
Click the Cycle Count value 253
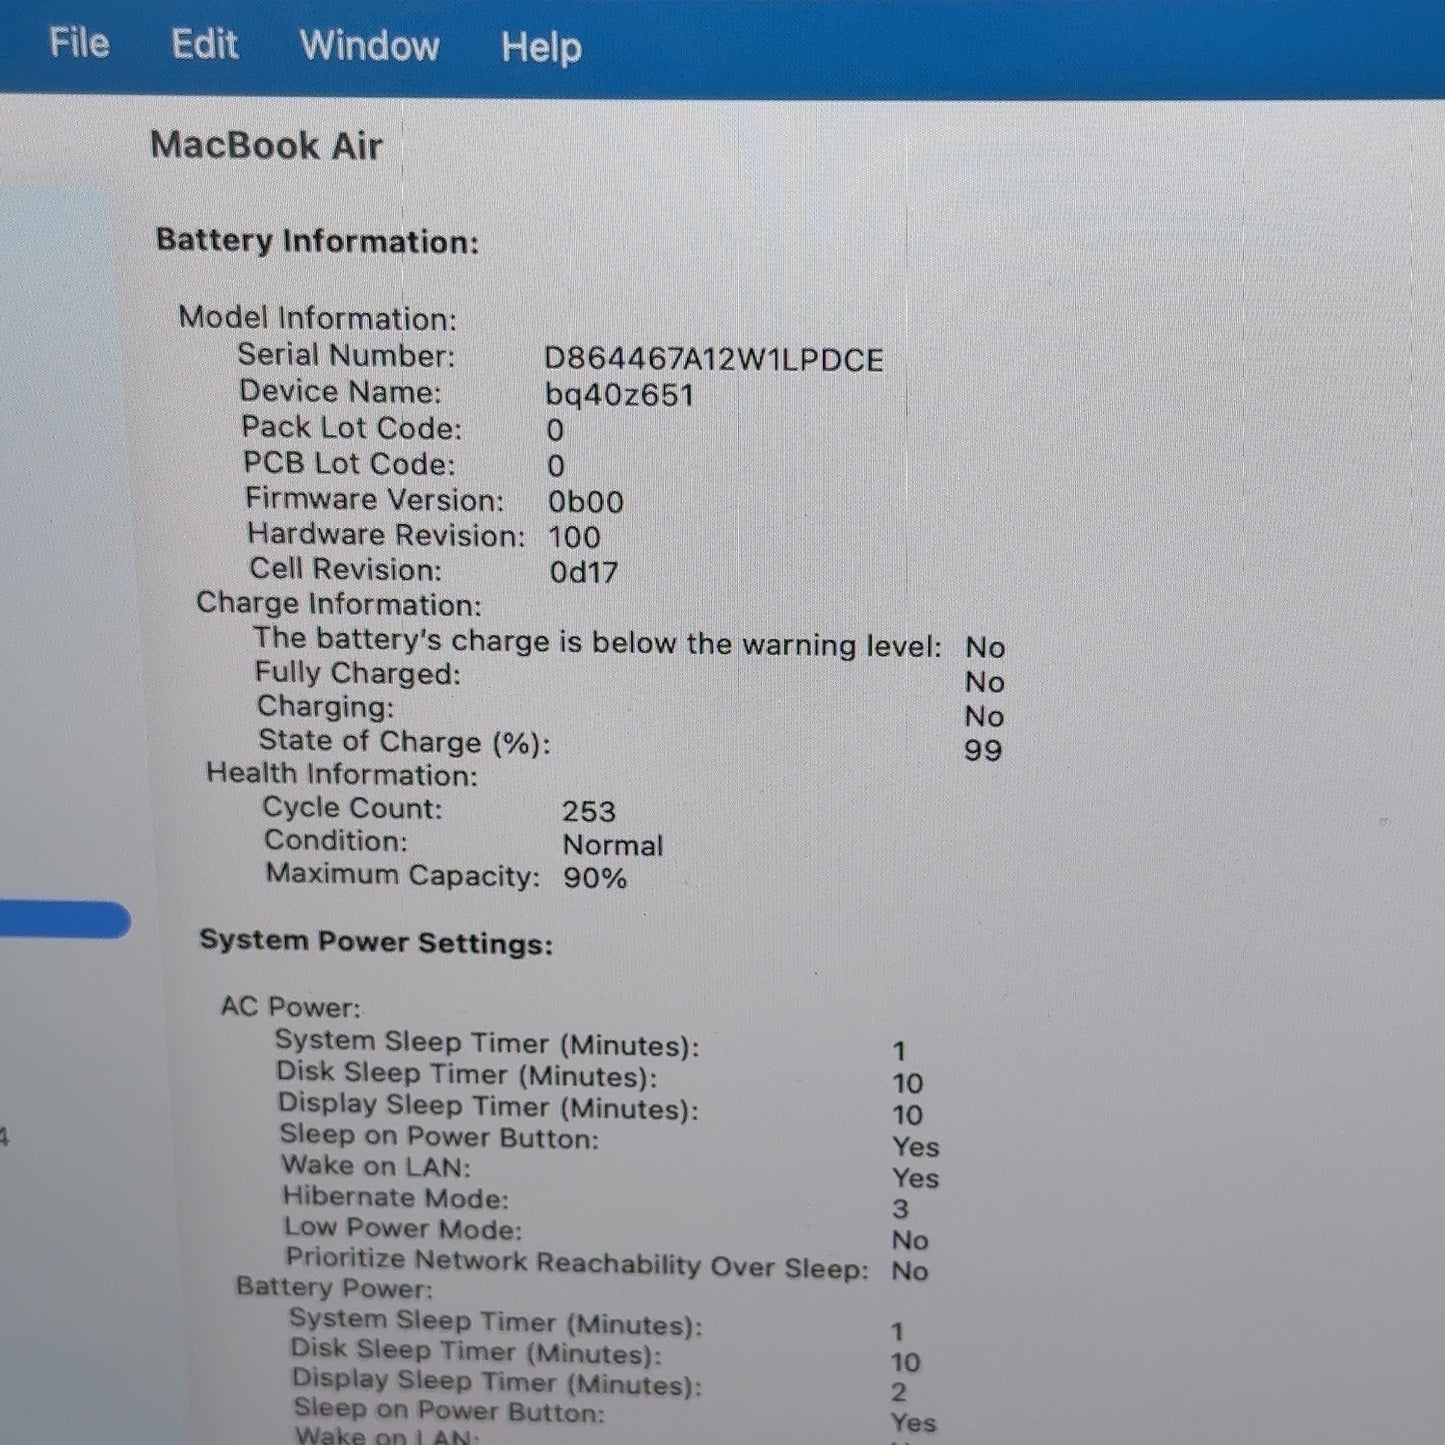589,811
